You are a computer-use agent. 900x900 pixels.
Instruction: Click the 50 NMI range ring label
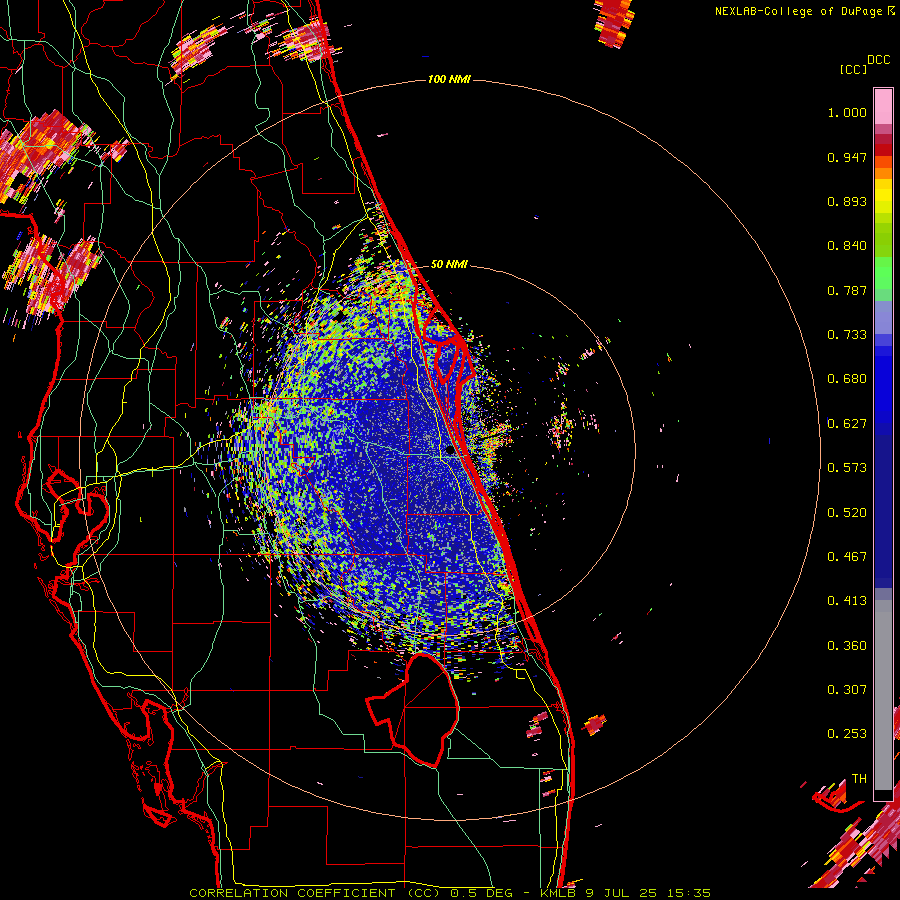449,264
